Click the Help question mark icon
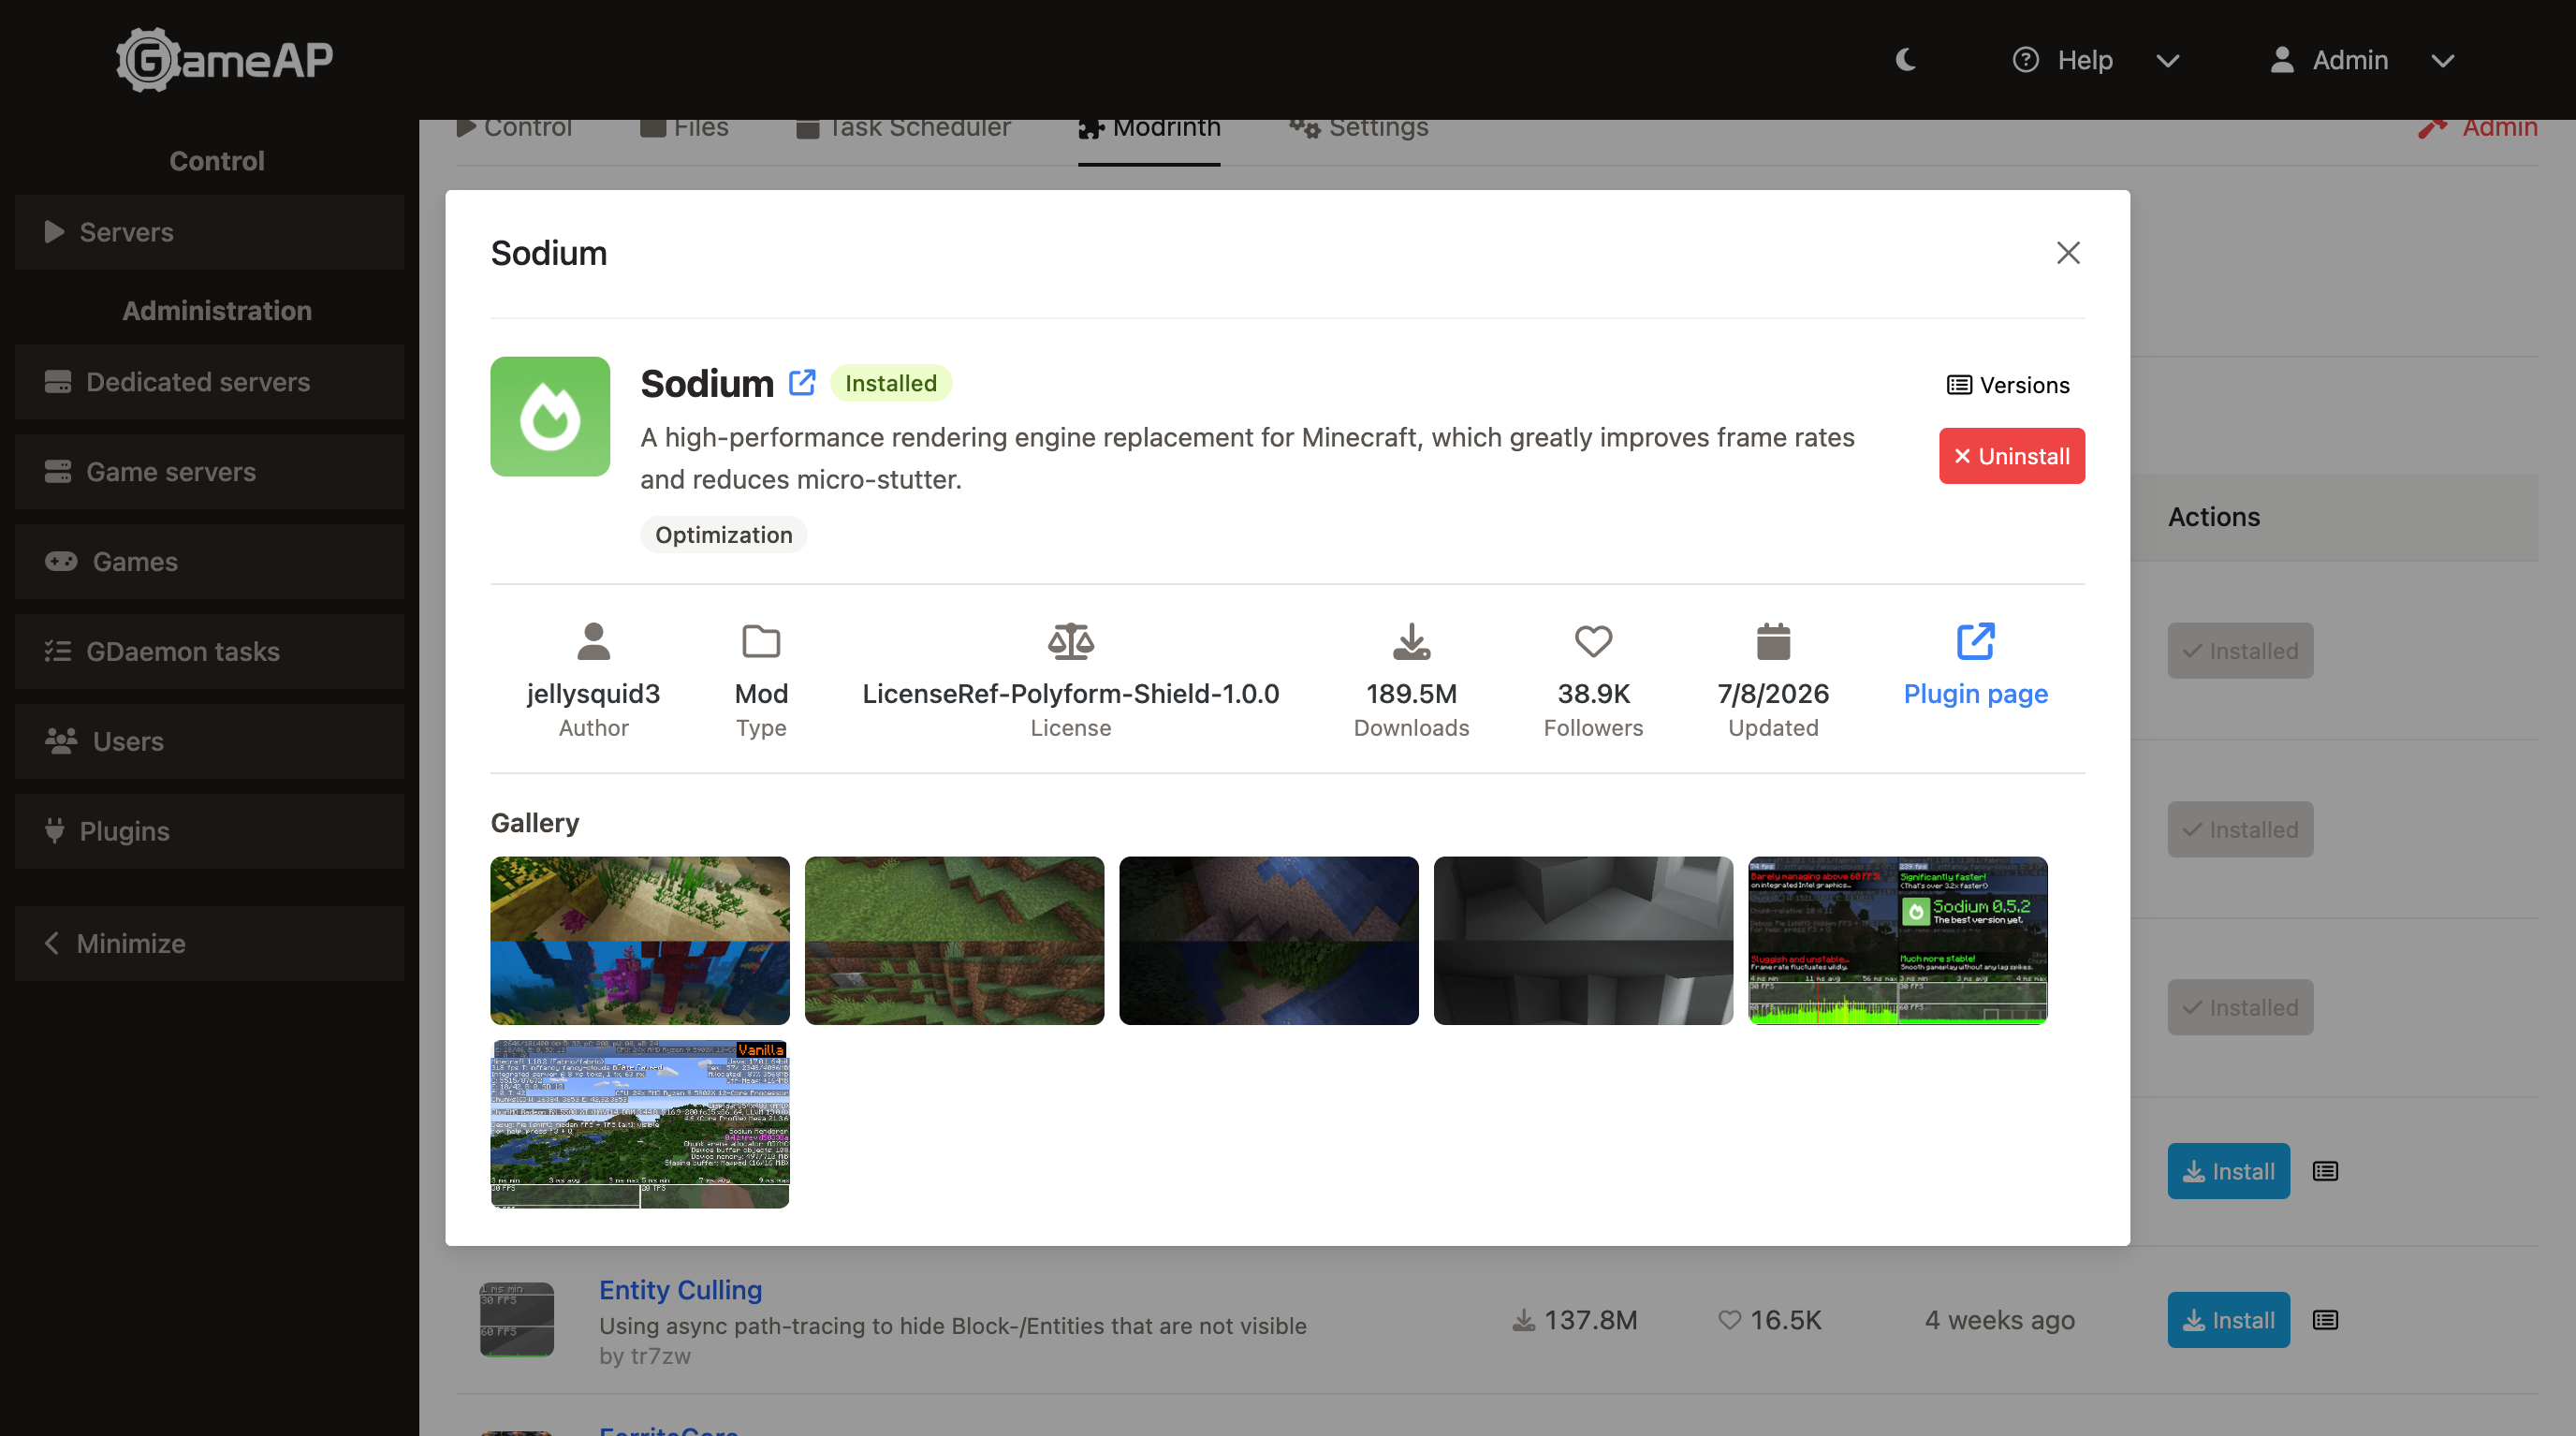 (2026, 60)
